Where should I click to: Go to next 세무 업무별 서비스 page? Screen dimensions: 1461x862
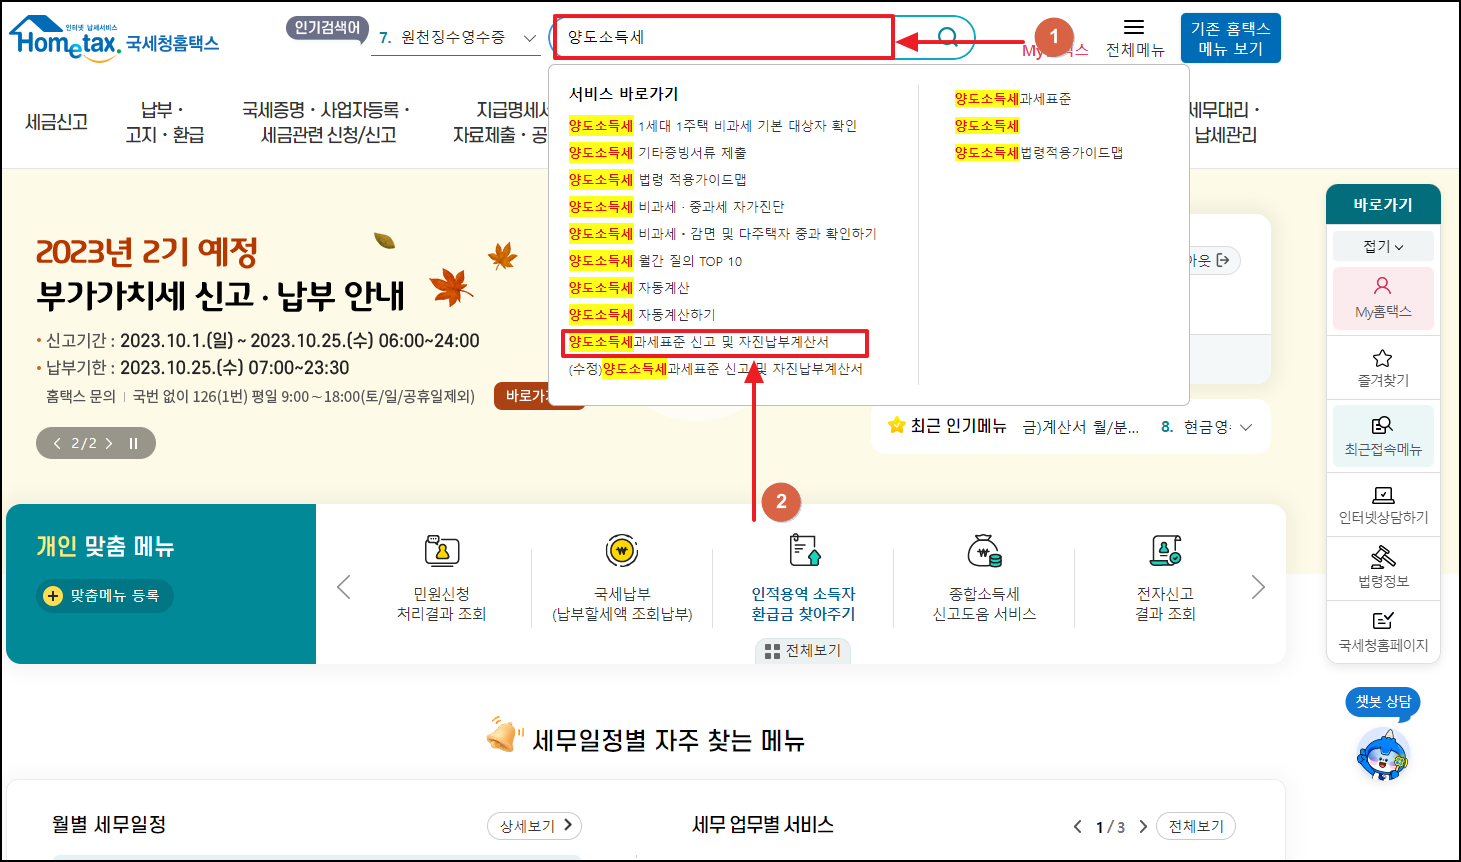(x=1143, y=827)
